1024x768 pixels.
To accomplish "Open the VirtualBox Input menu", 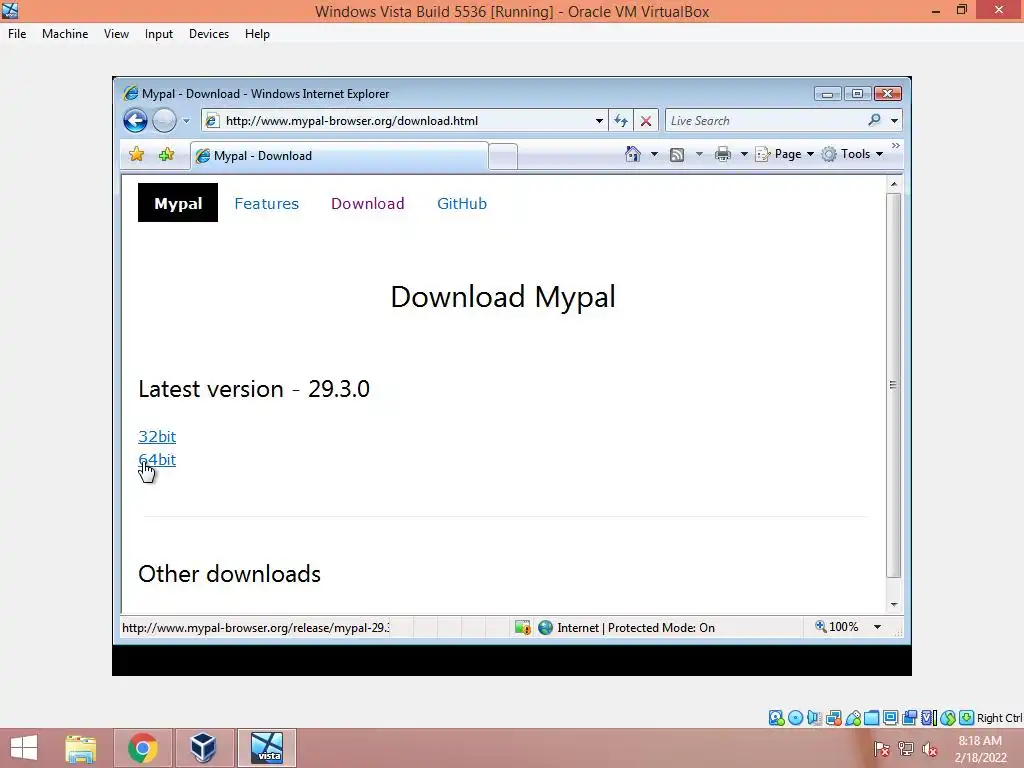I will [159, 34].
